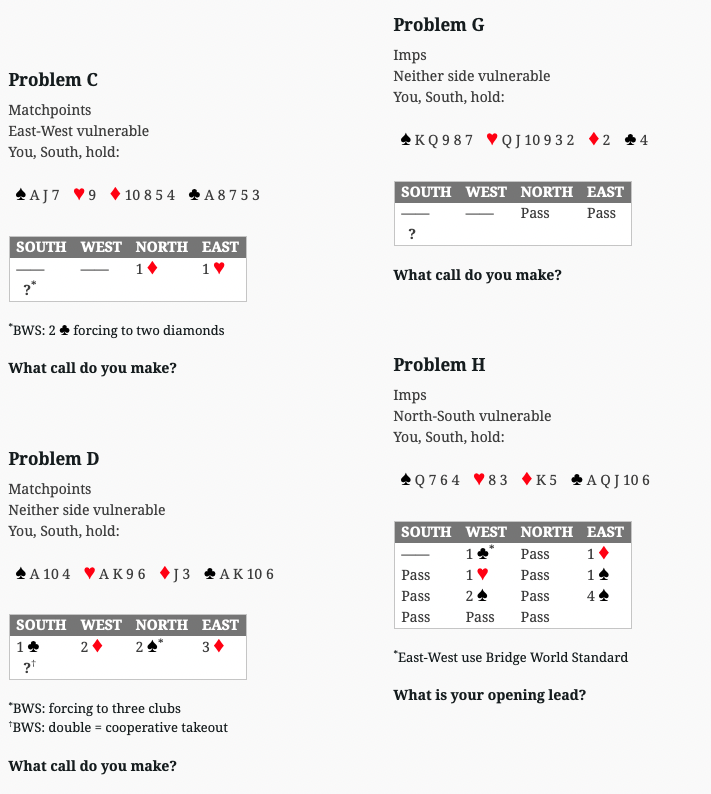711x794 pixels.
Task: Click West's 1 club opening in Problem H
Action: [x=480, y=553]
